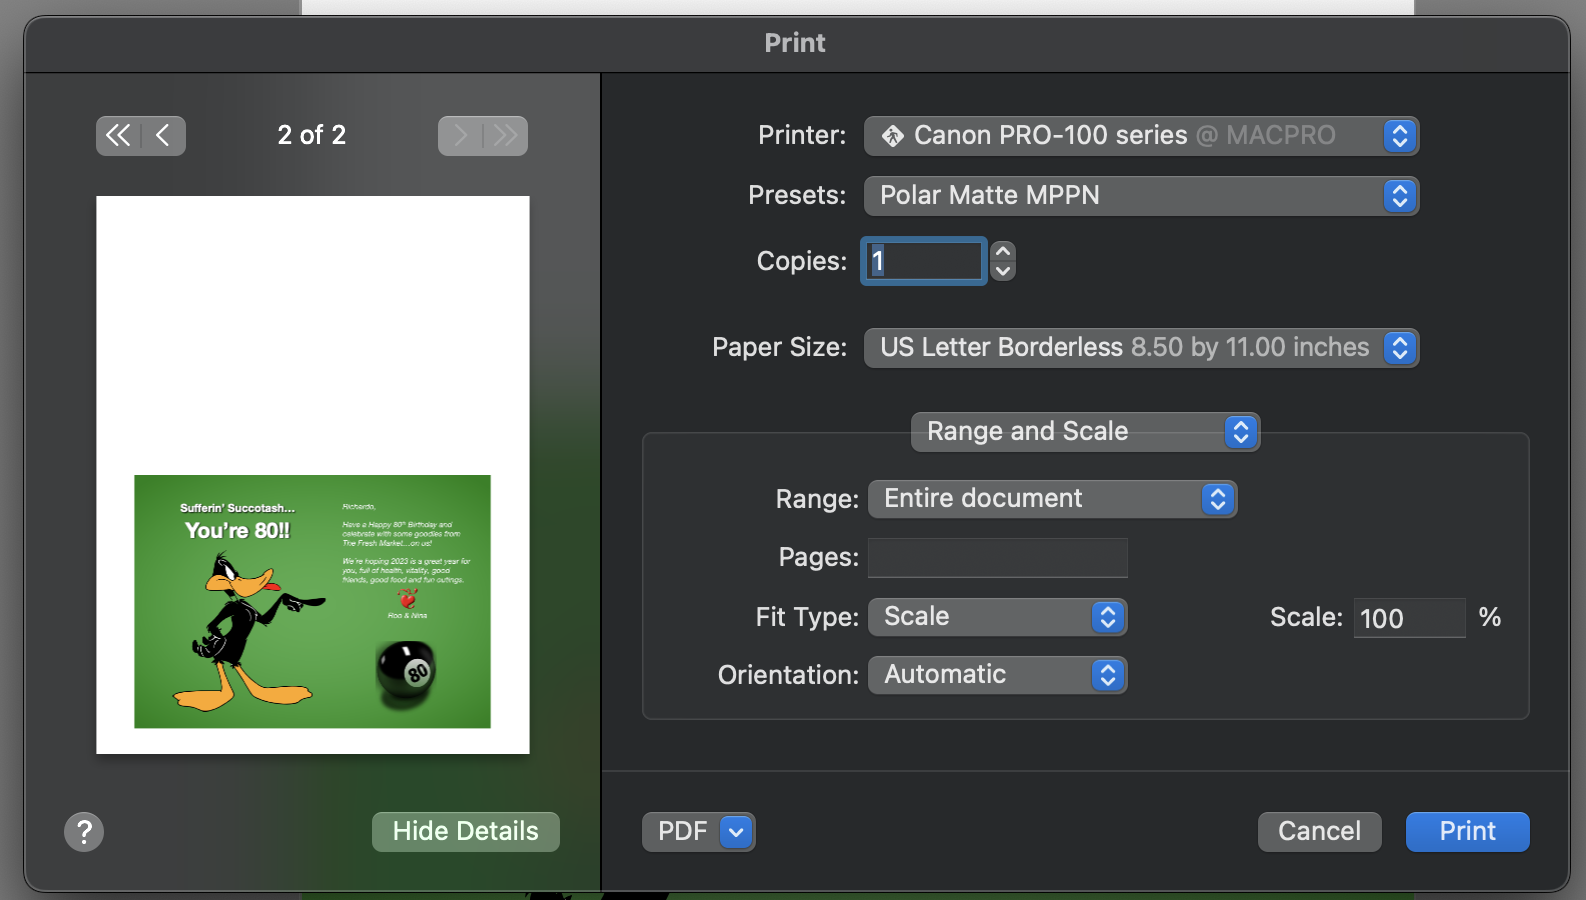1586x900 pixels.
Task: Open the Printer dropdown Canon PRO-100
Action: pos(1141,136)
